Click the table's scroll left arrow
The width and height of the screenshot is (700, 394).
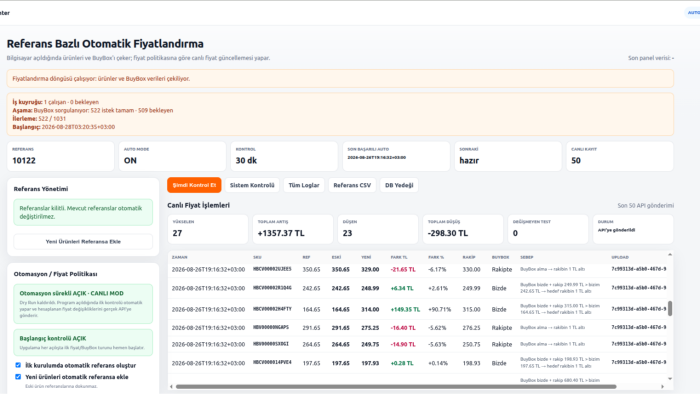(171, 386)
